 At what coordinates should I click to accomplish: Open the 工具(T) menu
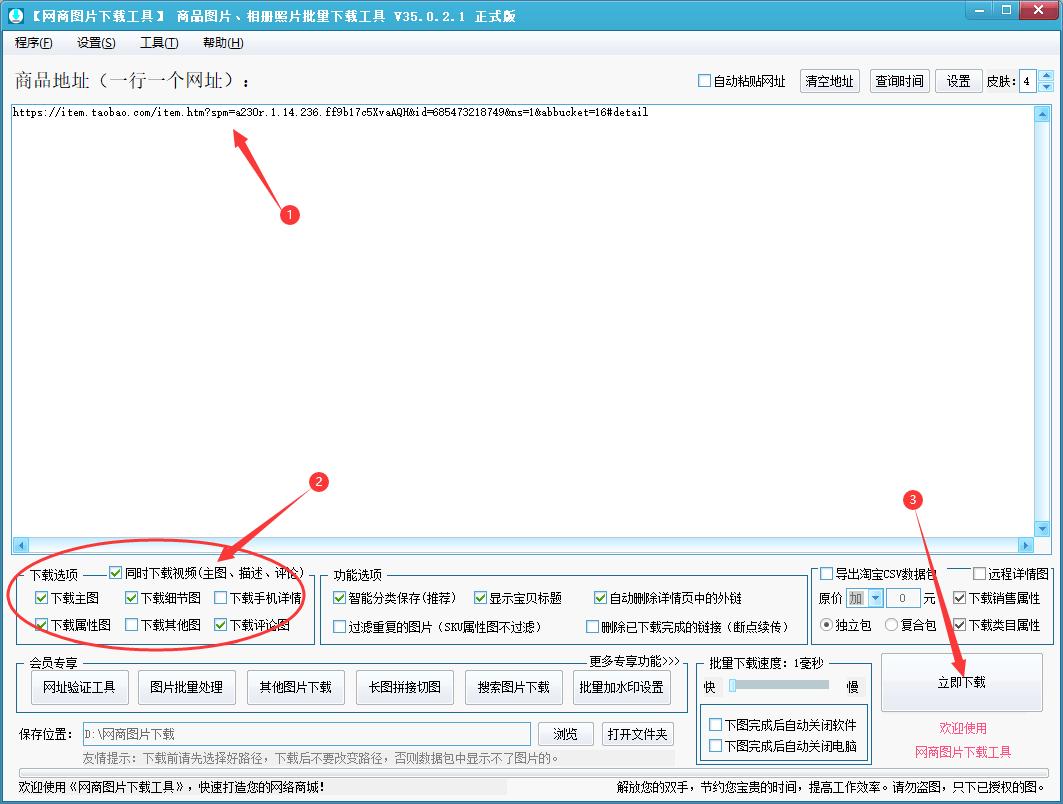pos(157,43)
